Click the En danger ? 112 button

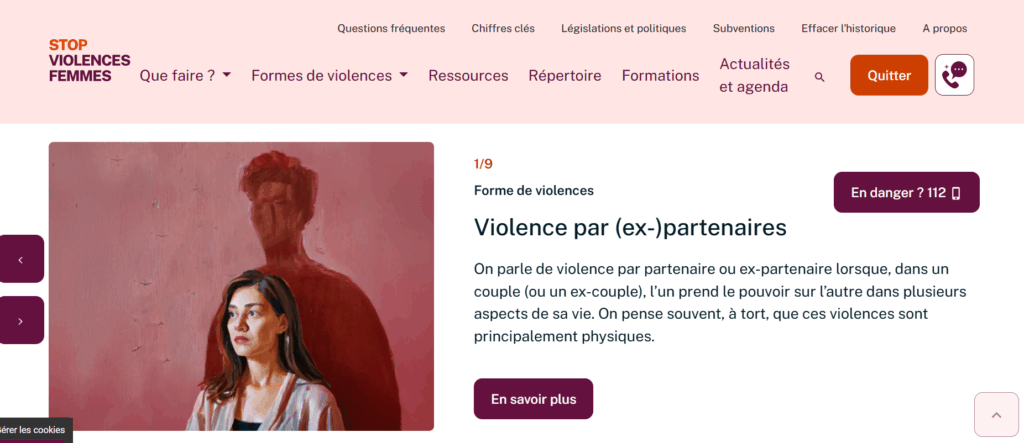tap(906, 192)
